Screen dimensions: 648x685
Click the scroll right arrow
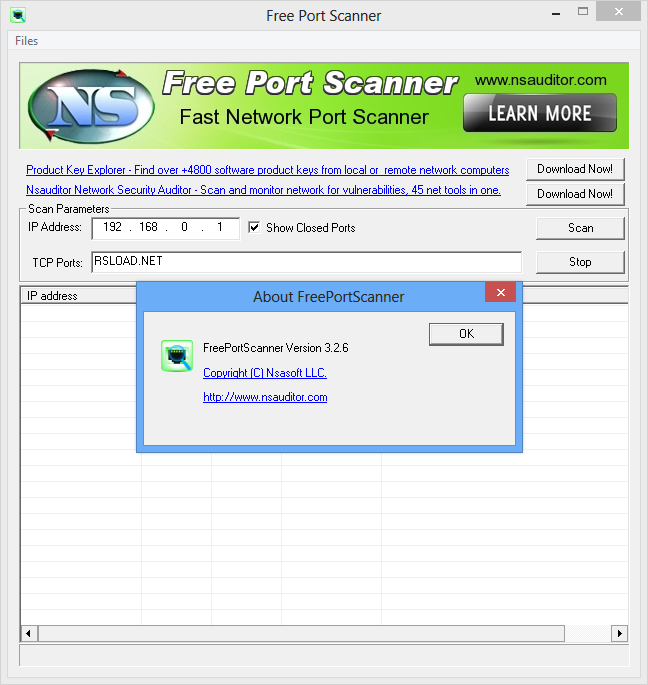620,633
